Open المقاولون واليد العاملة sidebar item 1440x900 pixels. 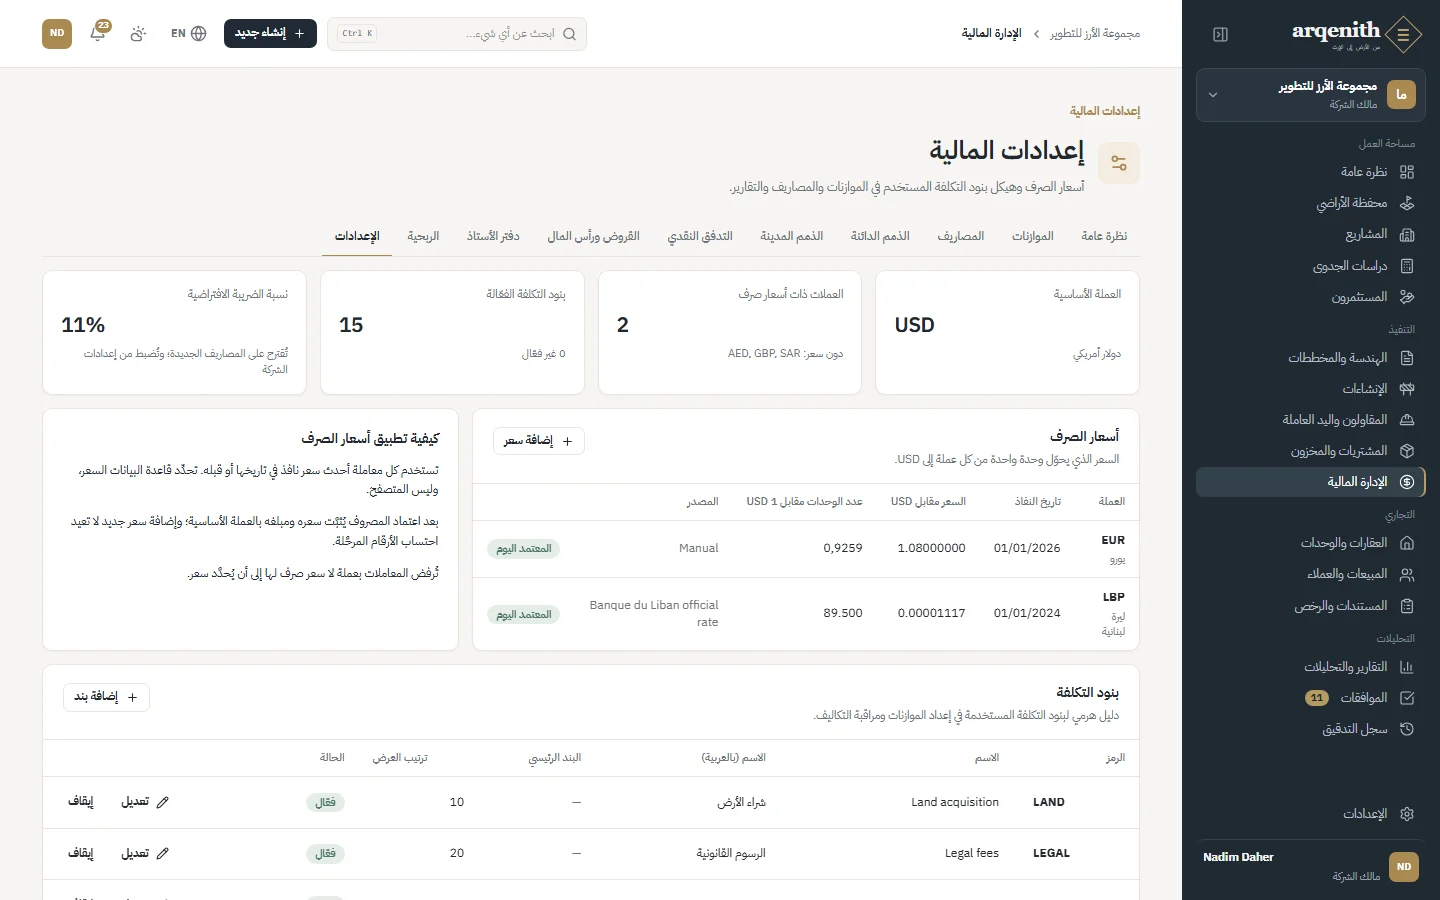tap(1310, 420)
